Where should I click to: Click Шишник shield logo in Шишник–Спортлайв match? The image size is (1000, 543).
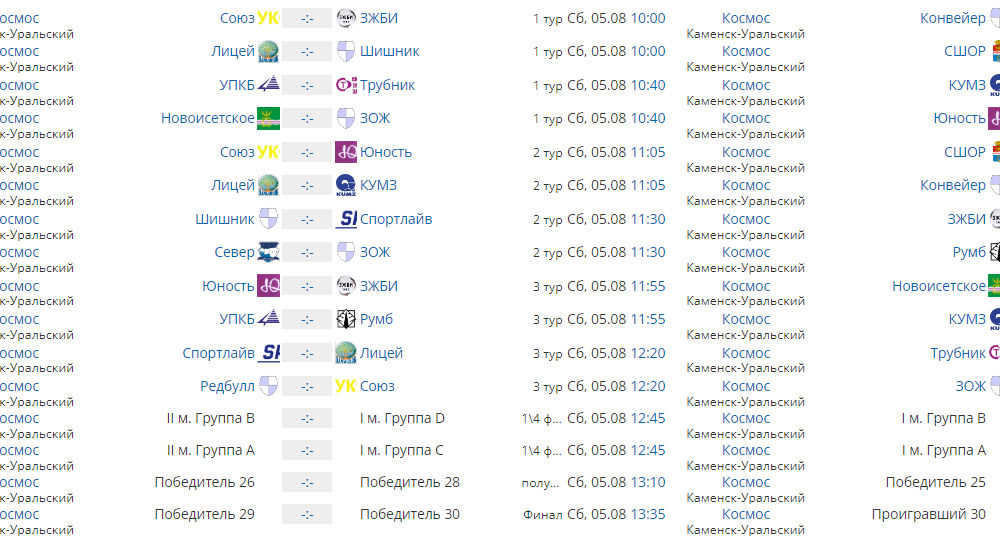268,219
